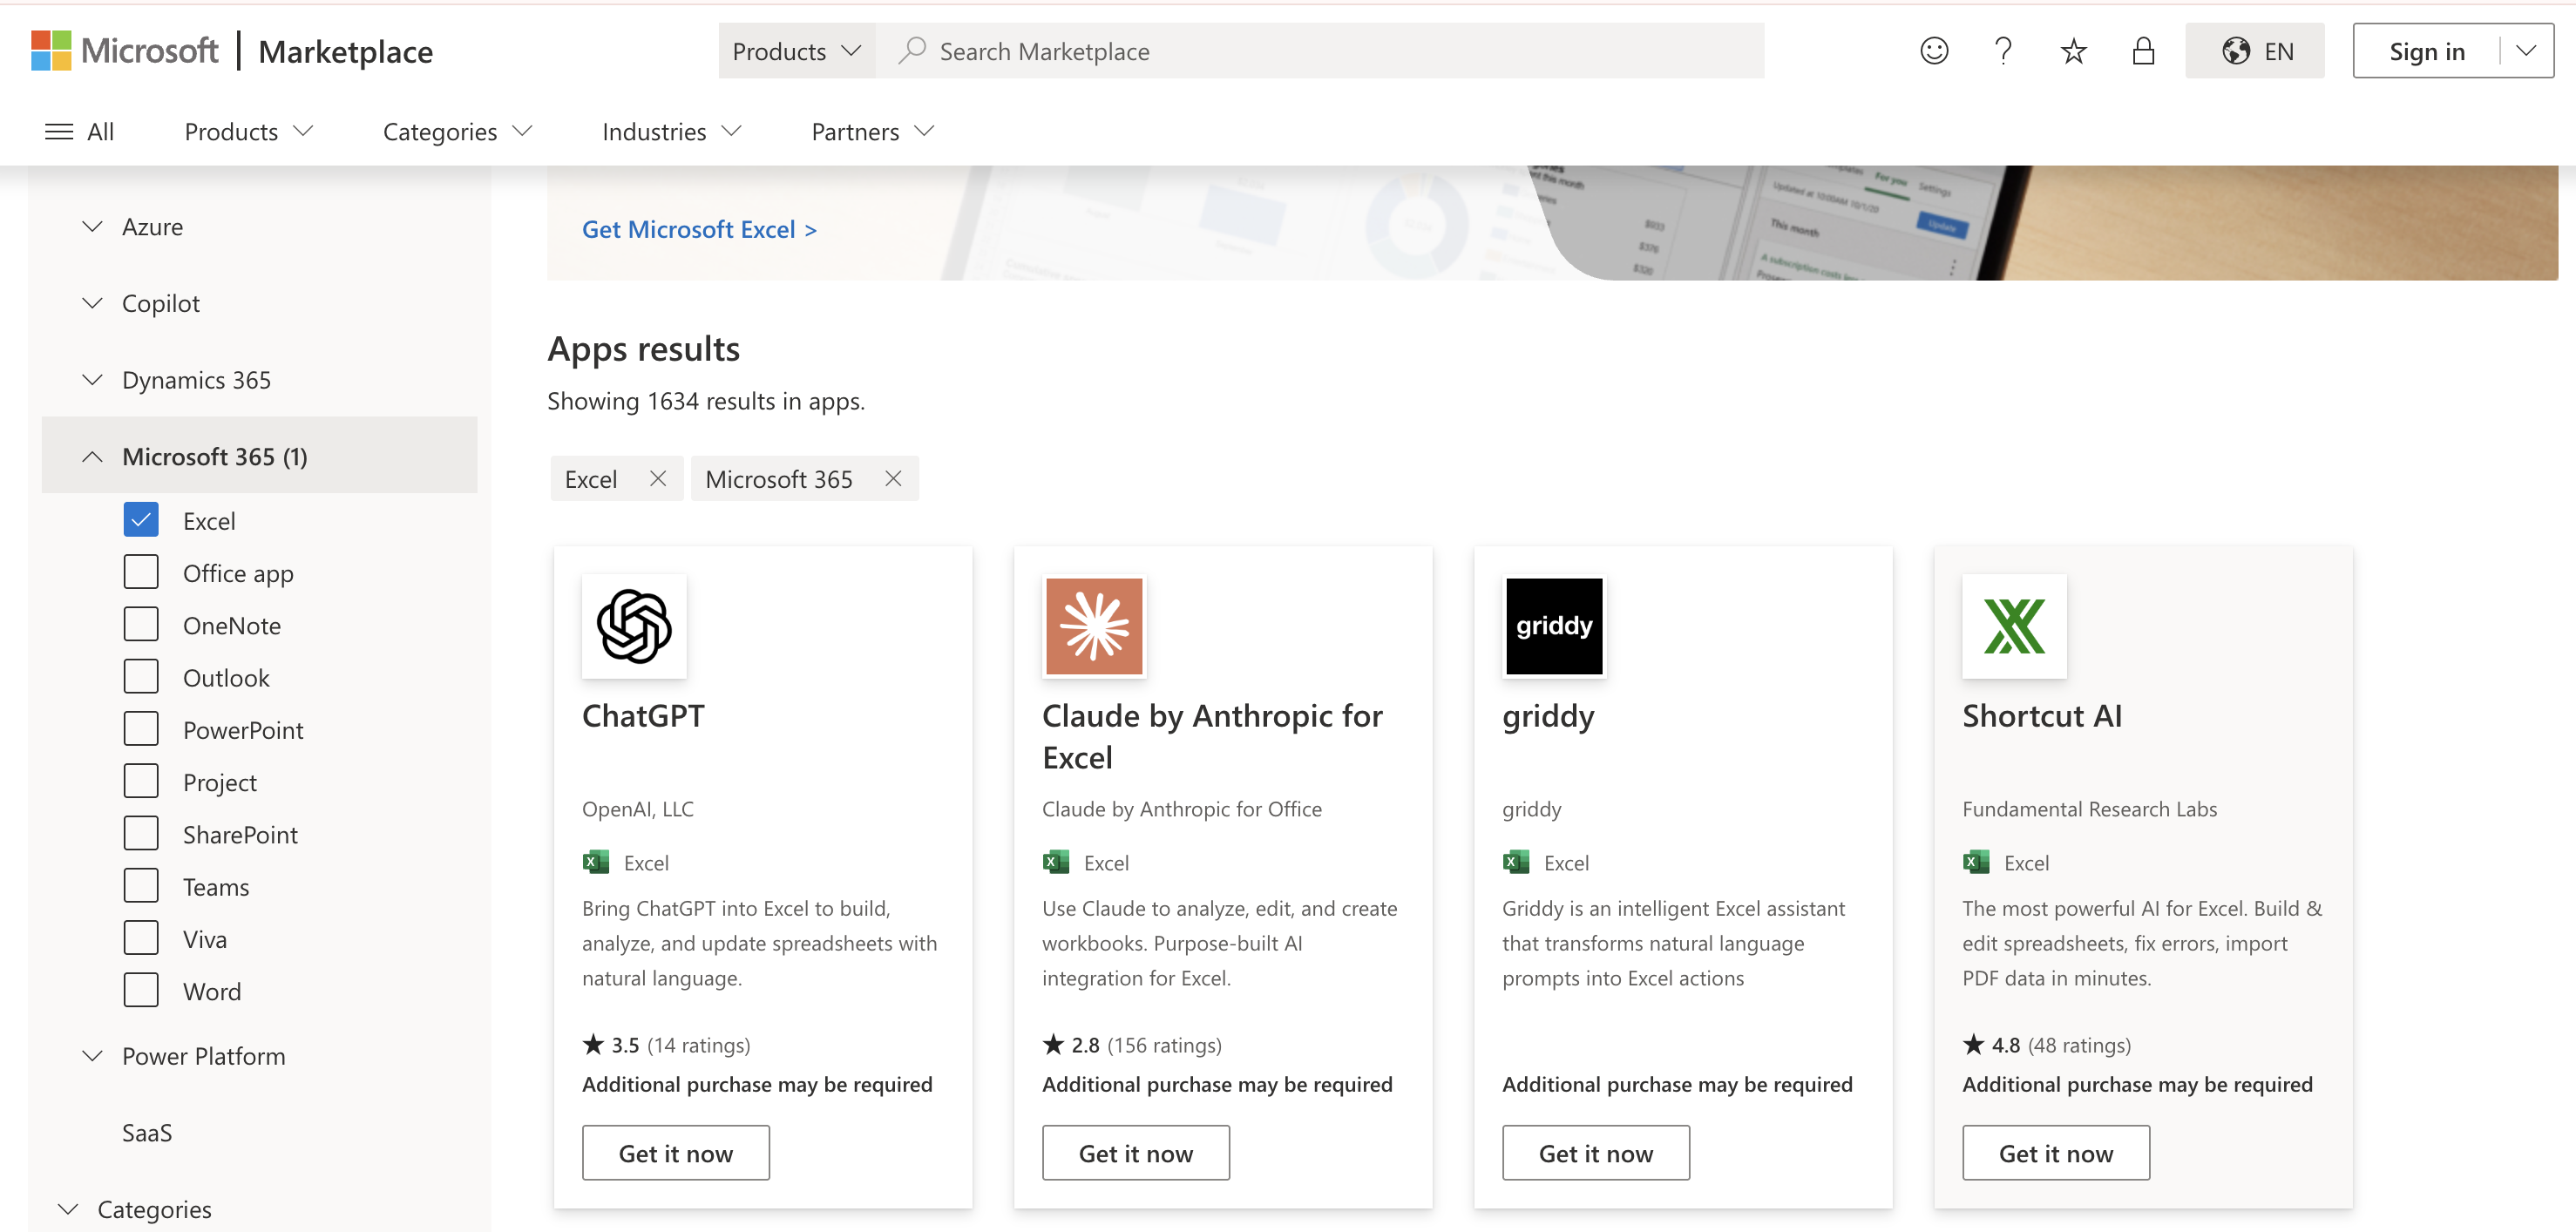The image size is (2576, 1232).
Task: Click the griddy app logo
Action: point(1554,626)
